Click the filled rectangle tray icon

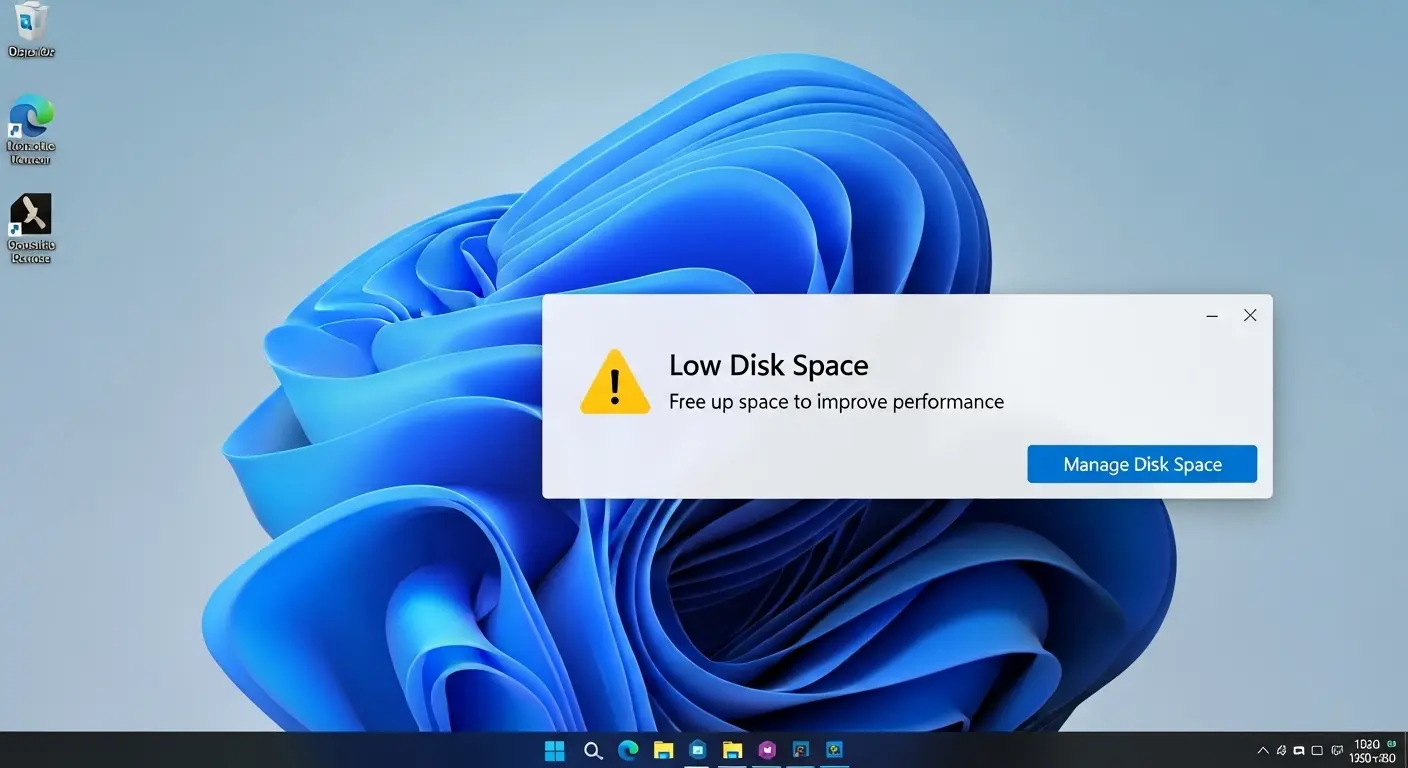click(1299, 751)
